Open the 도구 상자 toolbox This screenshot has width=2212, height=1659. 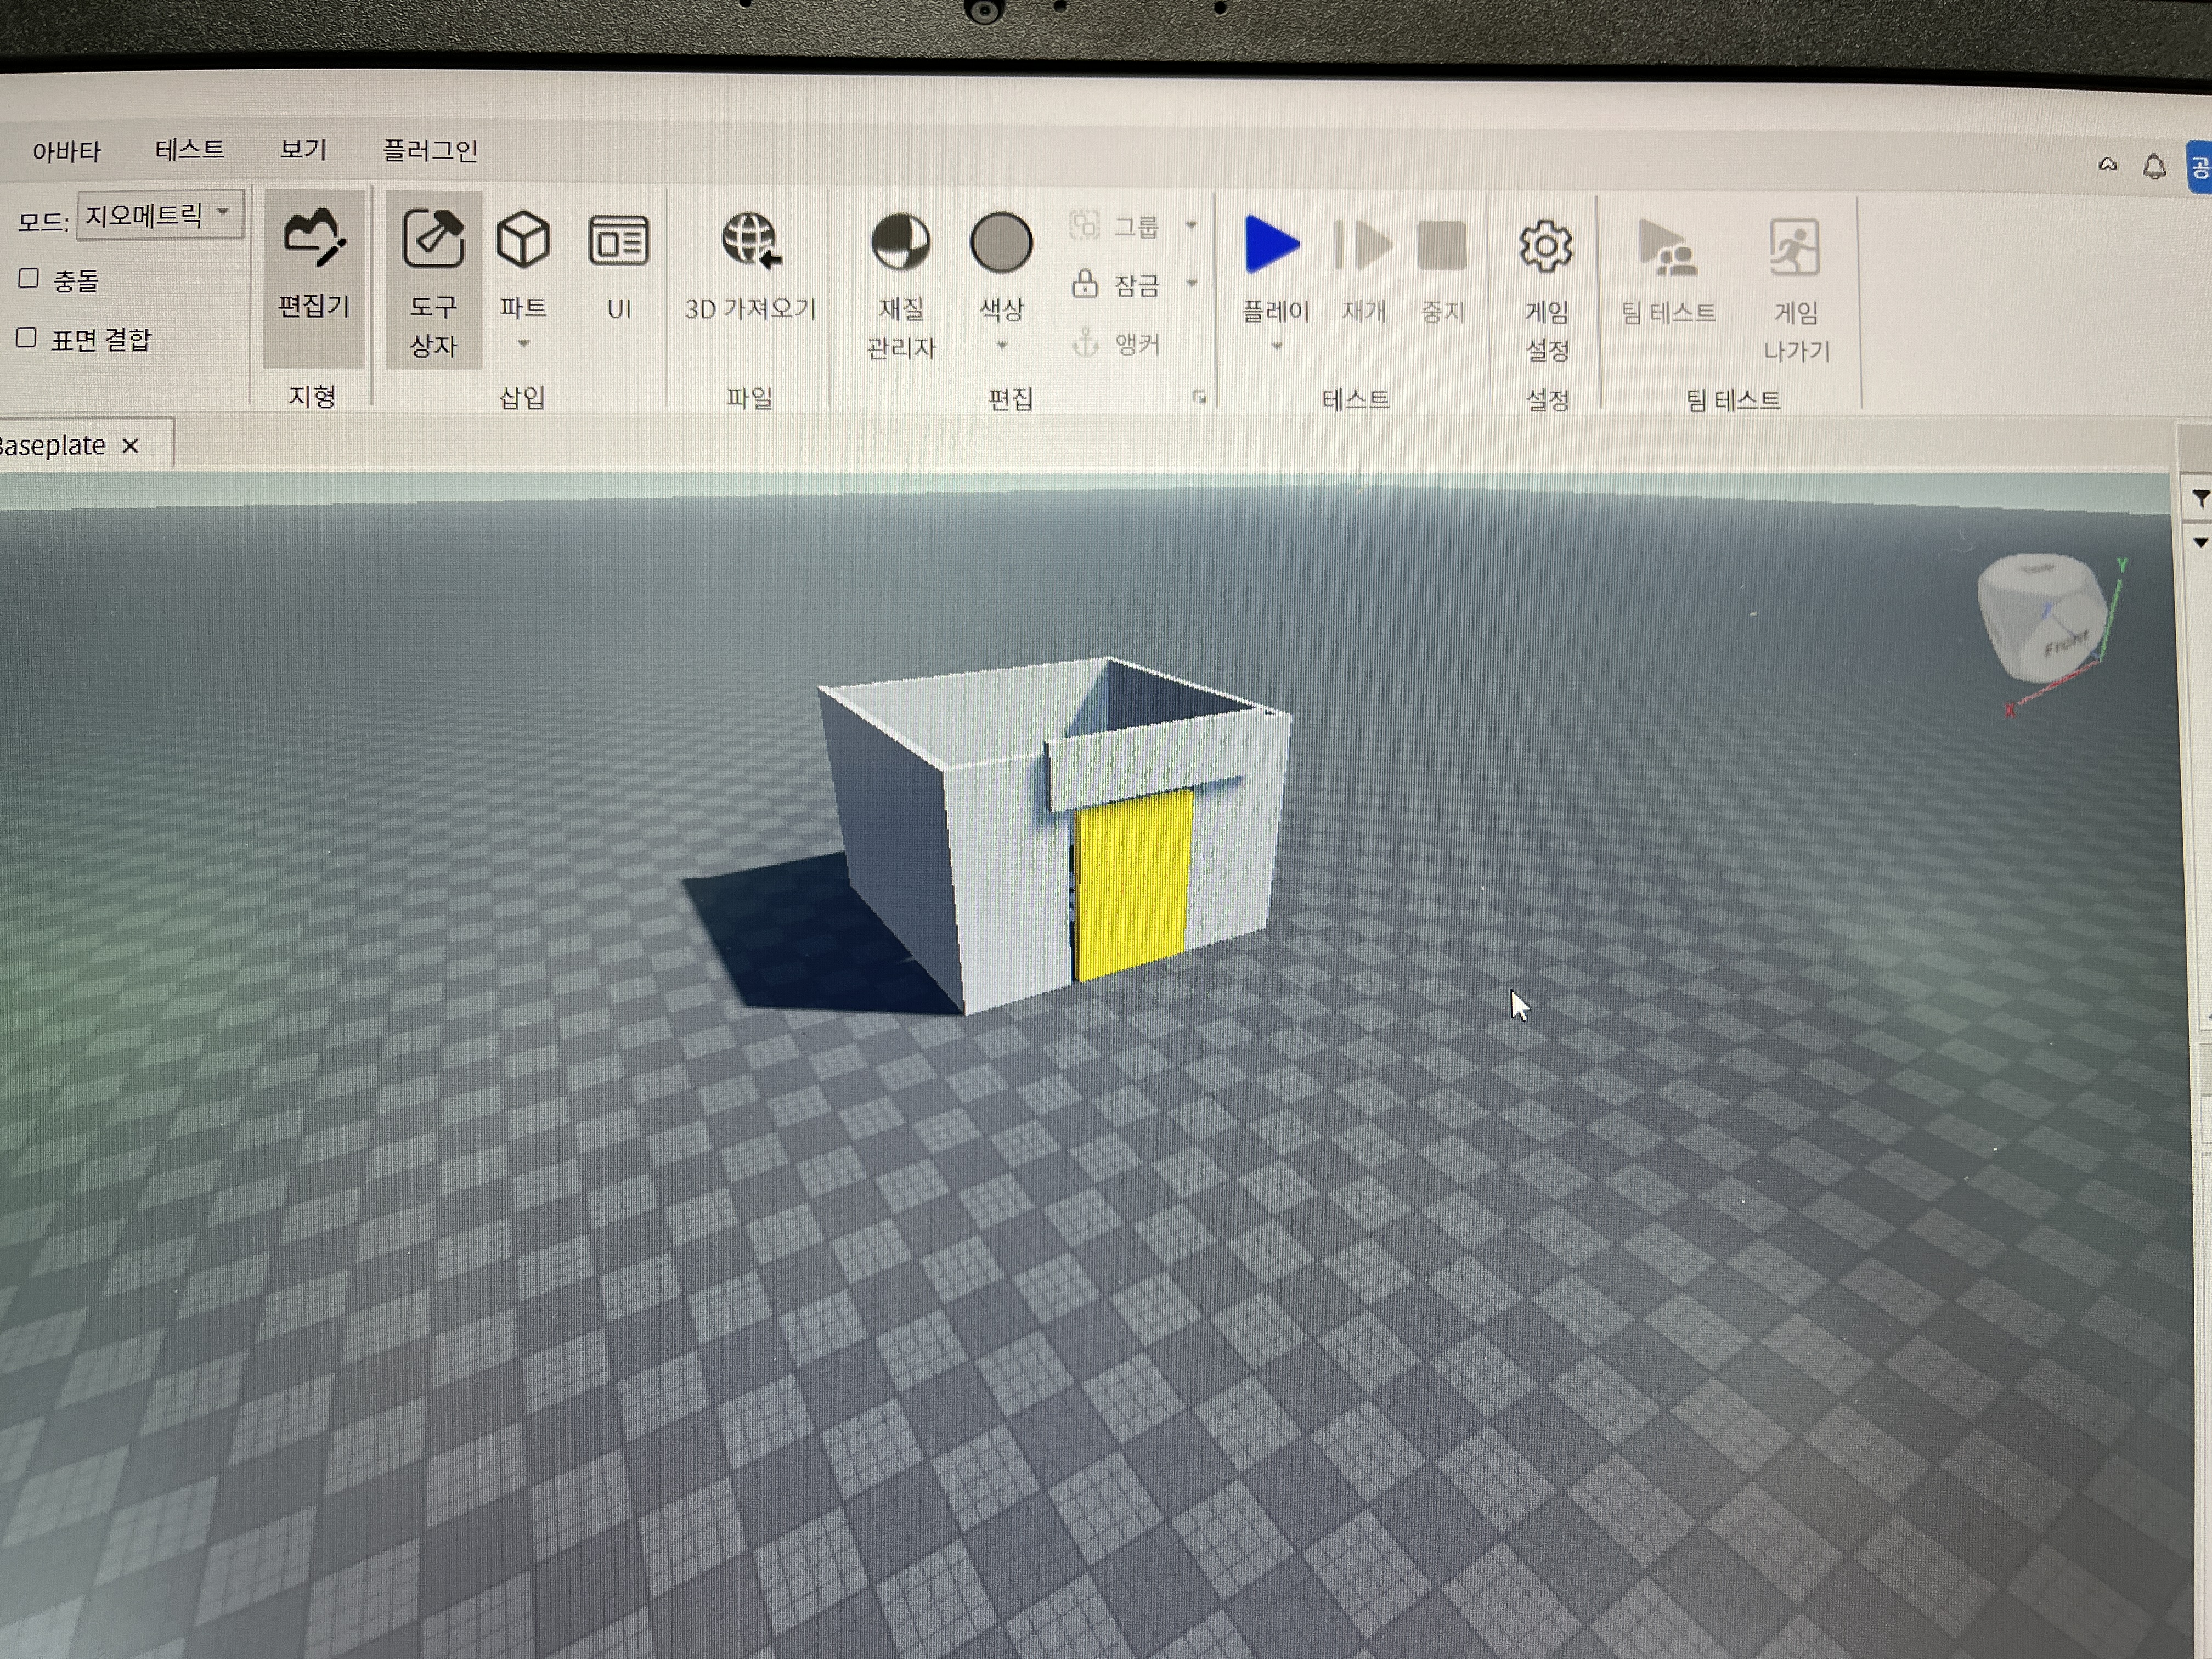[433, 280]
